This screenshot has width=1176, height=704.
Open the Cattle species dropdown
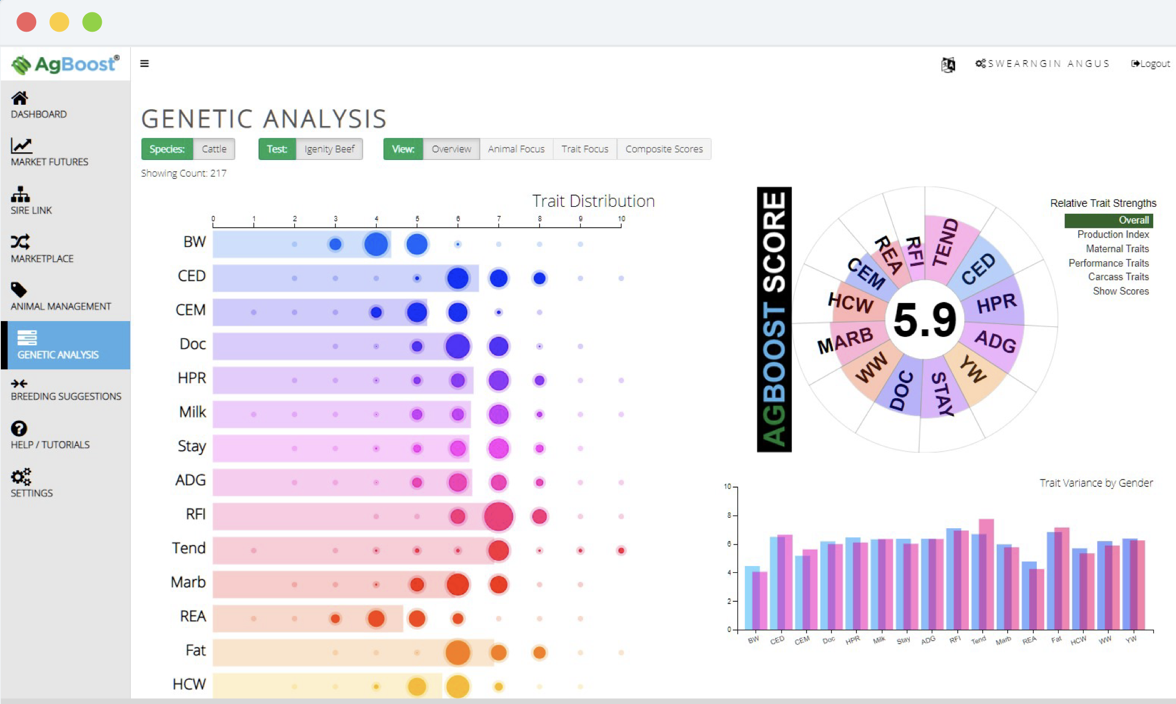tap(214, 149)
